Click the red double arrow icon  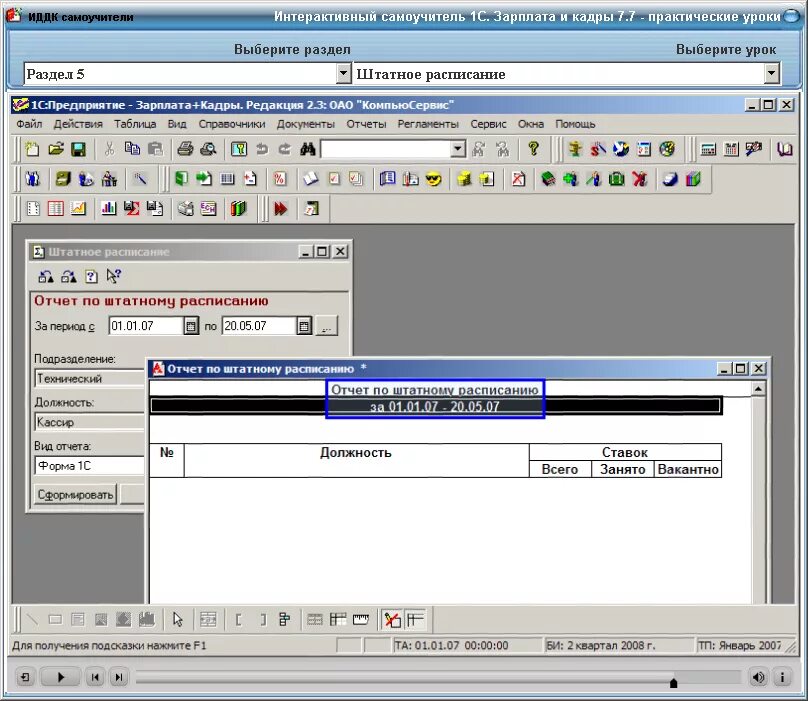(x=281, y=208)
